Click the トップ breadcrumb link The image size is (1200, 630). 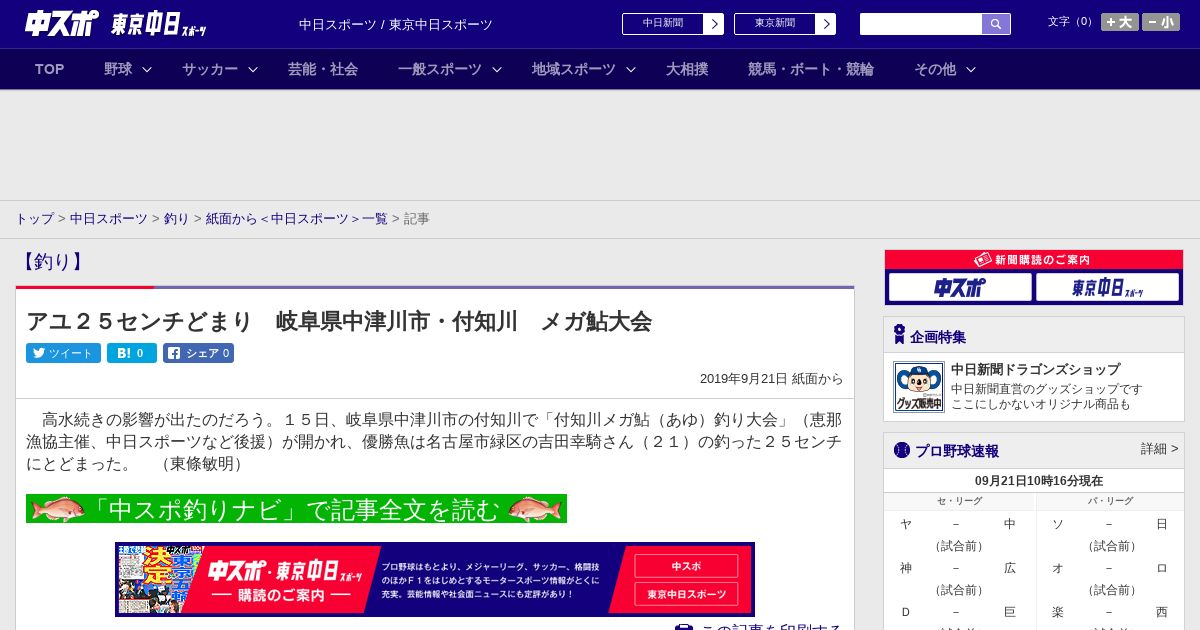pyautogui.click(x=34, y=218)
